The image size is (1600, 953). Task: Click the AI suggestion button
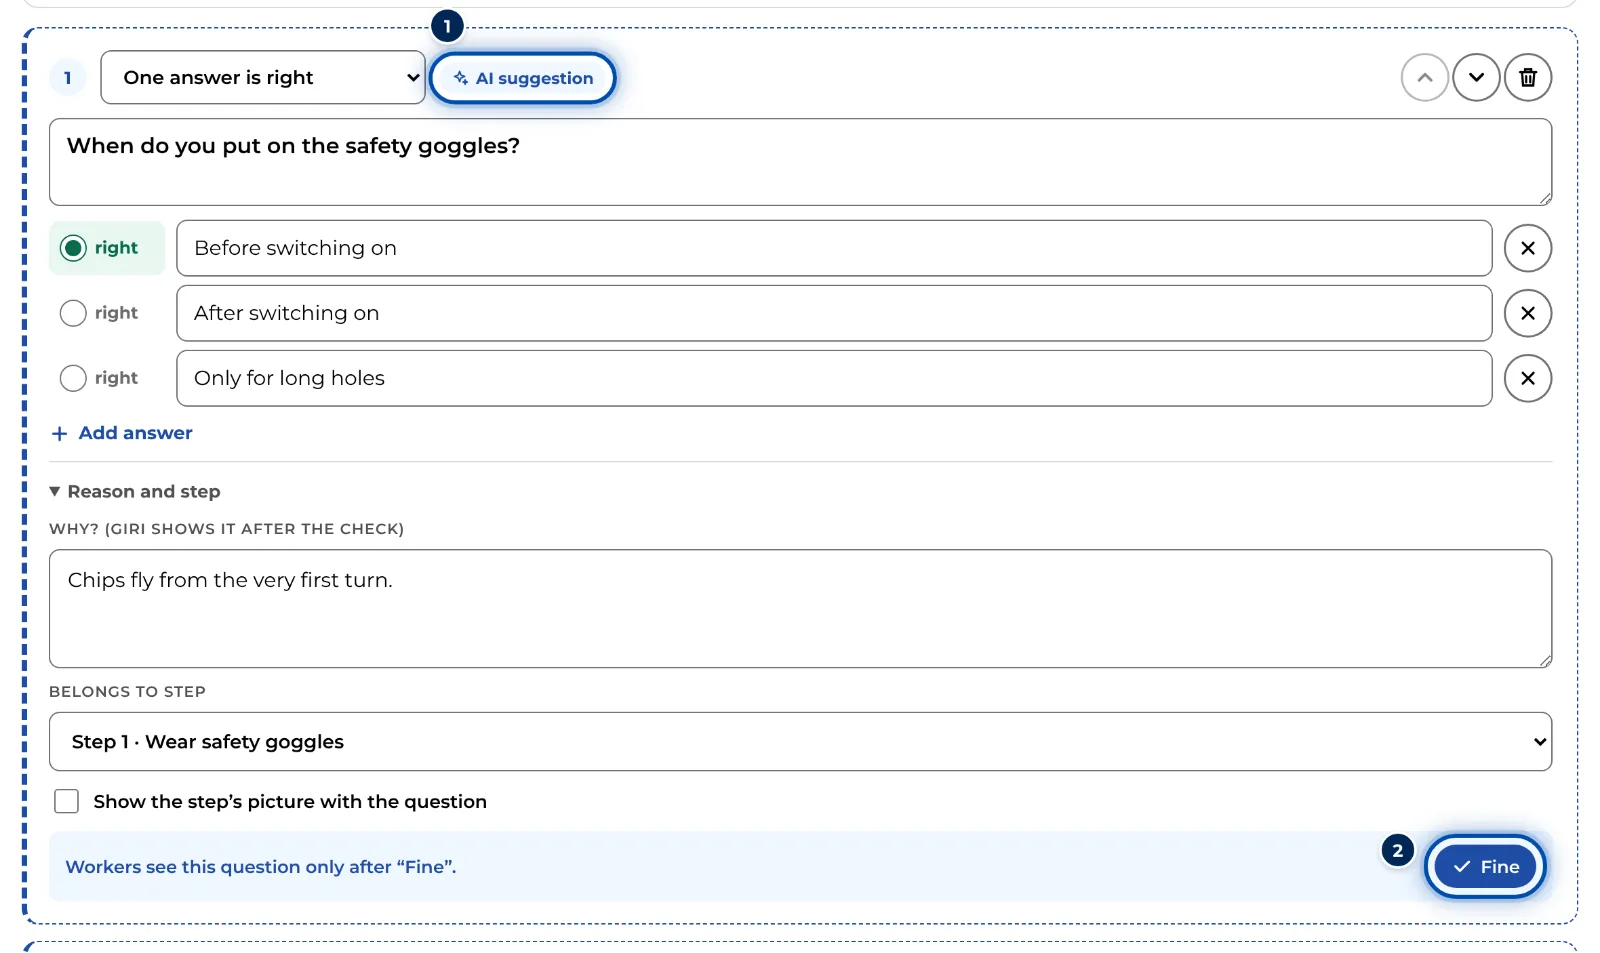(523, 78)
